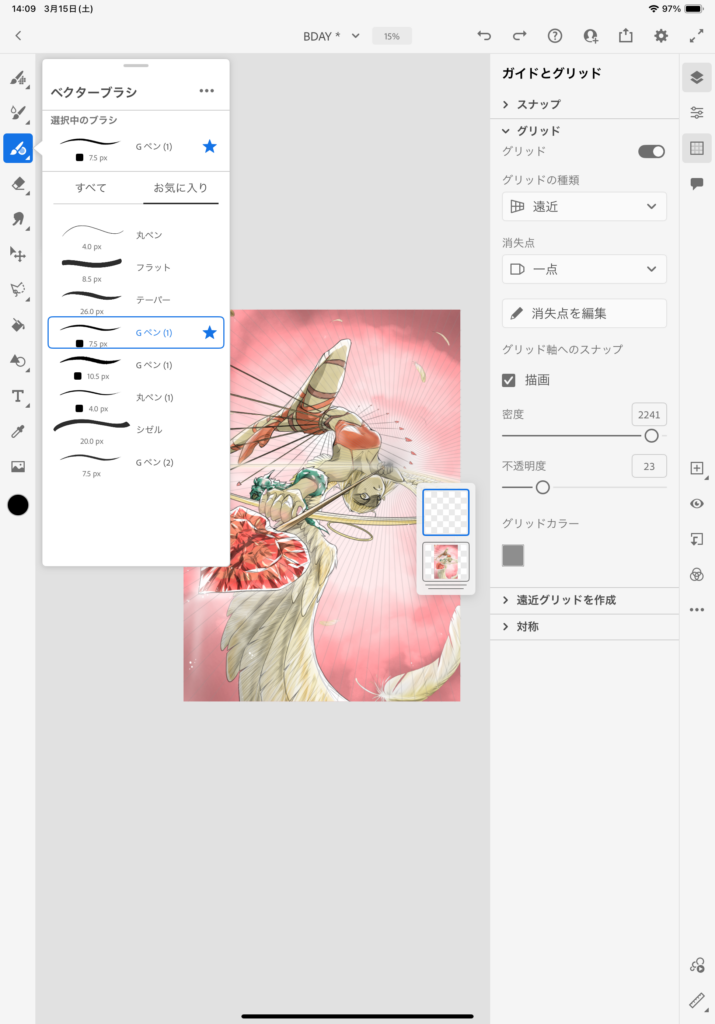
Task: Toggle layer visibility eye icon
Action: pyautogui.click(x=697, y=504)
